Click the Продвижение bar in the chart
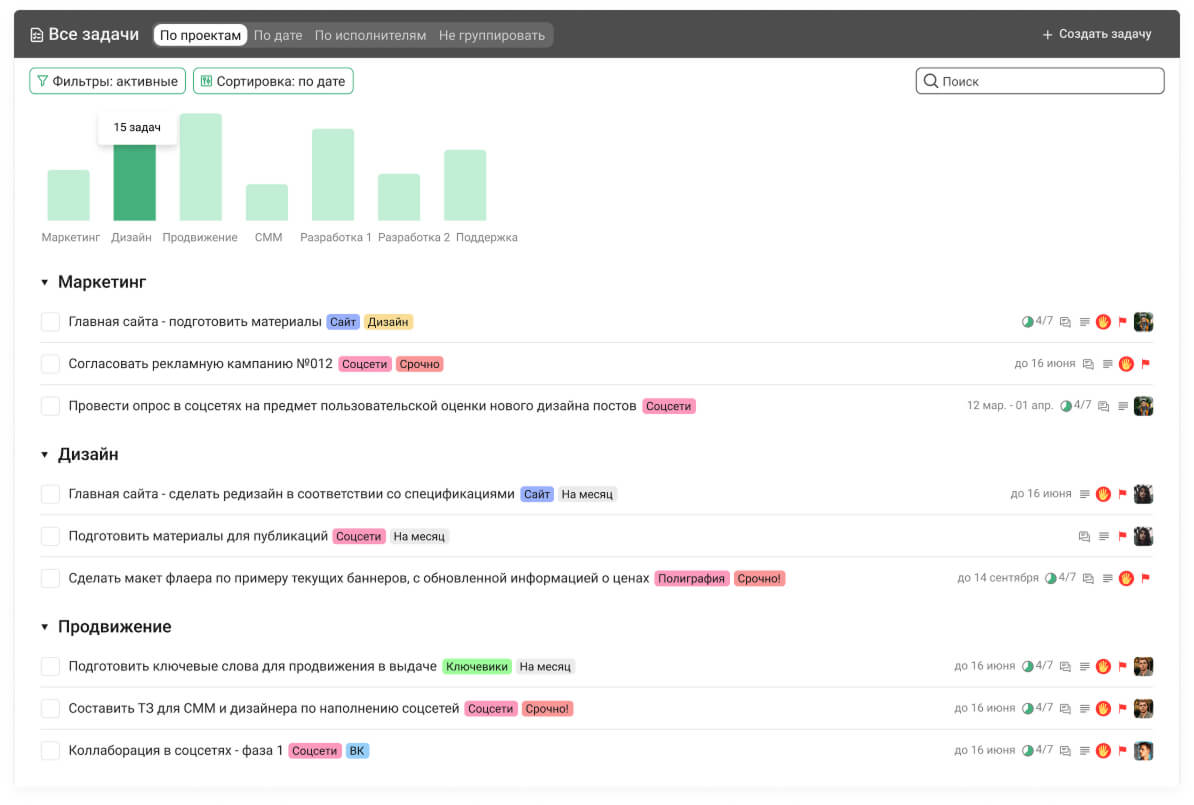 (200, 167)
